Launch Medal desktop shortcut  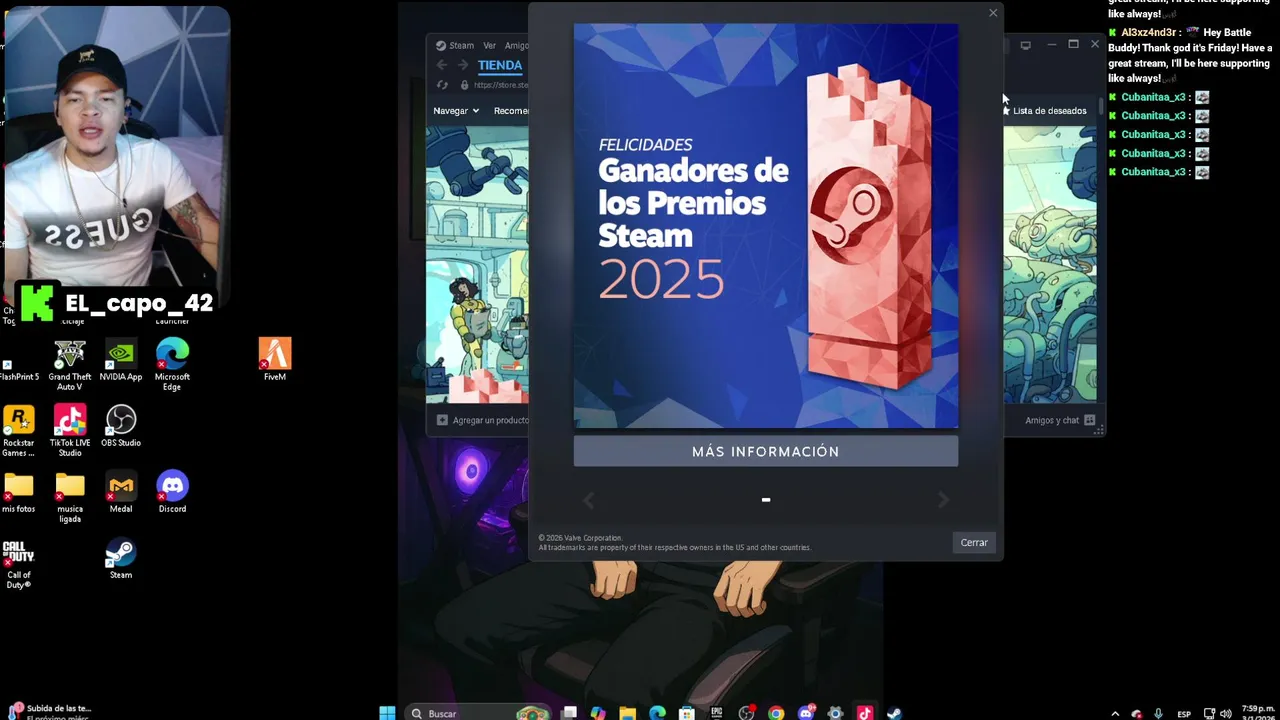pyautogui.click(x=121, y=492)
